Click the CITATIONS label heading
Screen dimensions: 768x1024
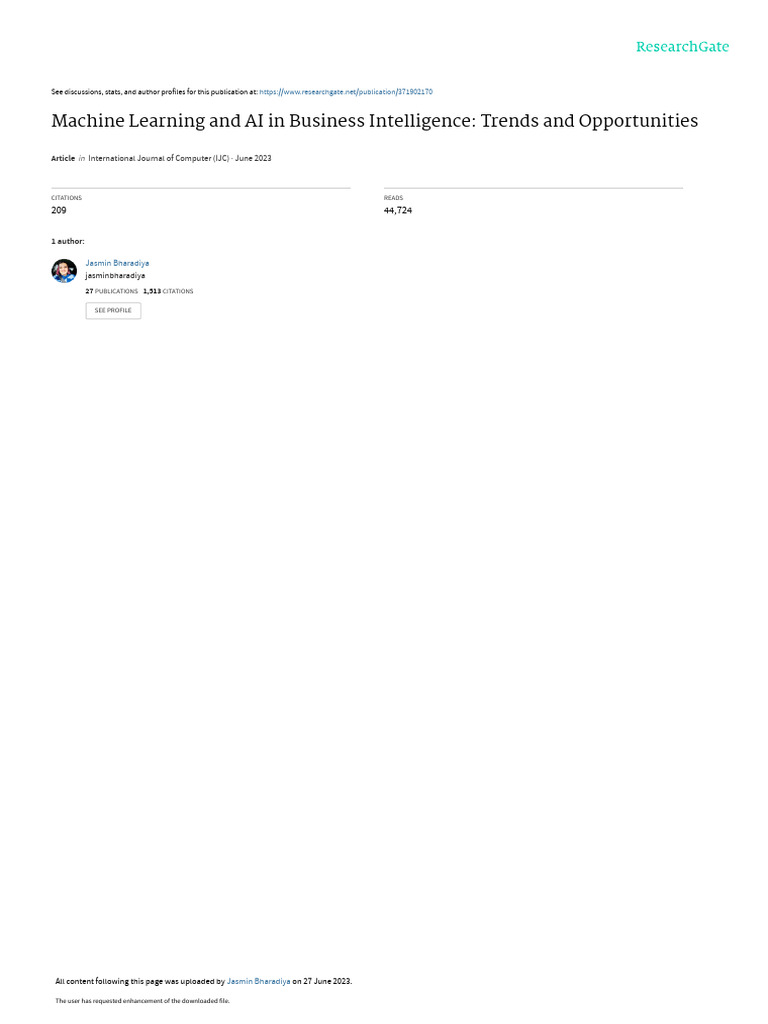67,198
